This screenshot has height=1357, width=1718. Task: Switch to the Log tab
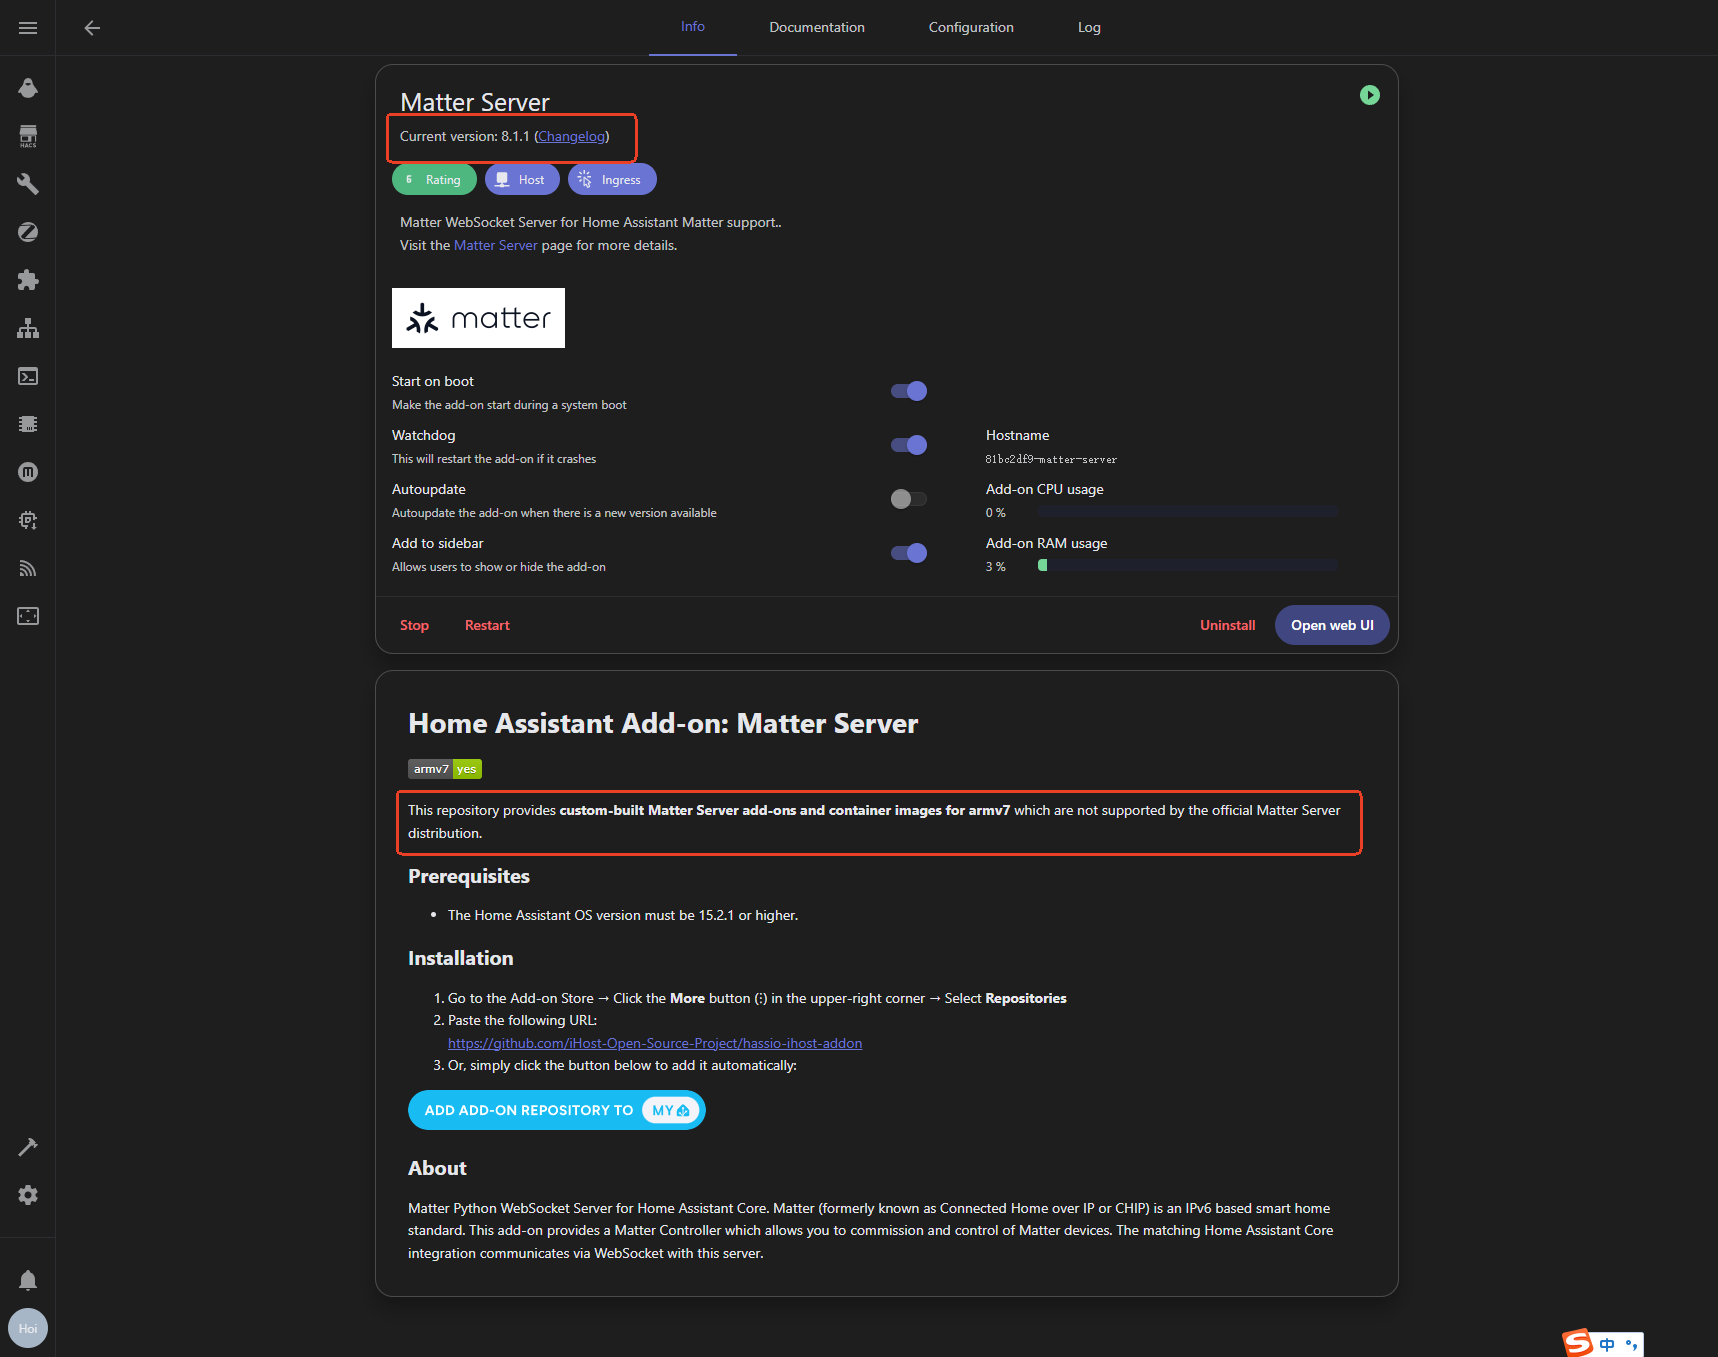(1089, 27)
